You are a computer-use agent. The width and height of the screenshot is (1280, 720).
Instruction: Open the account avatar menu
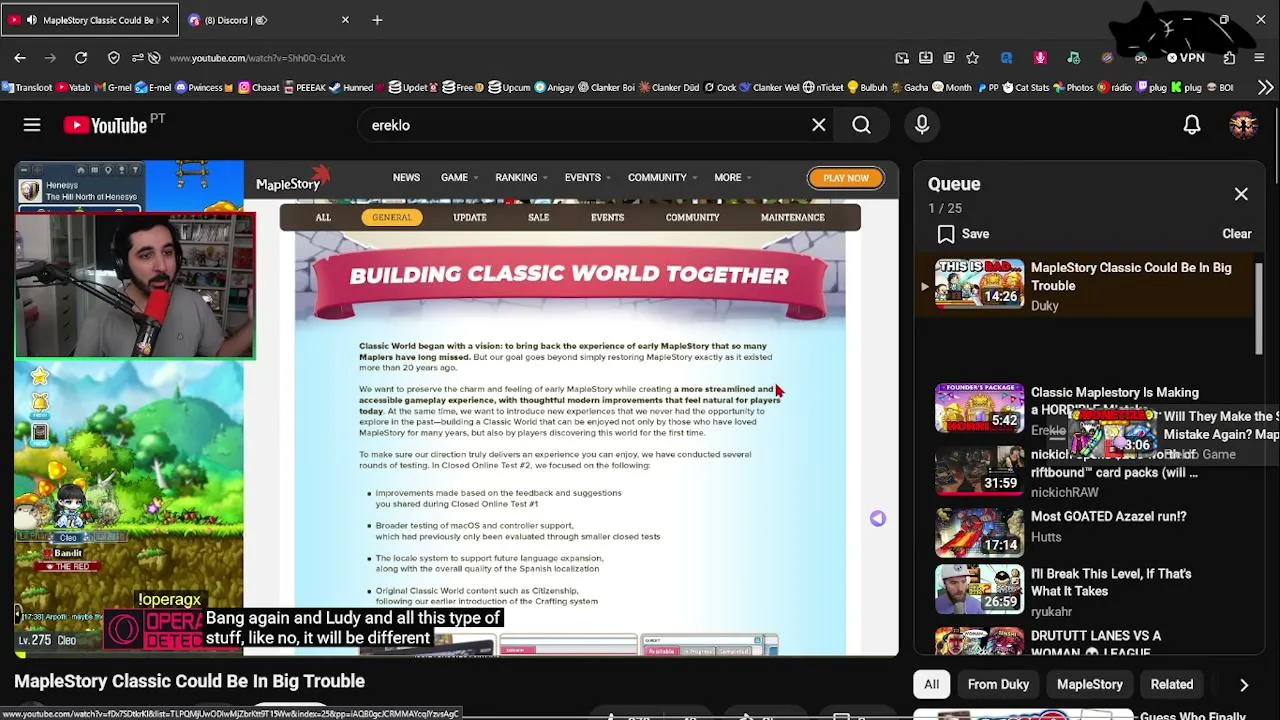pos(1243,125)
